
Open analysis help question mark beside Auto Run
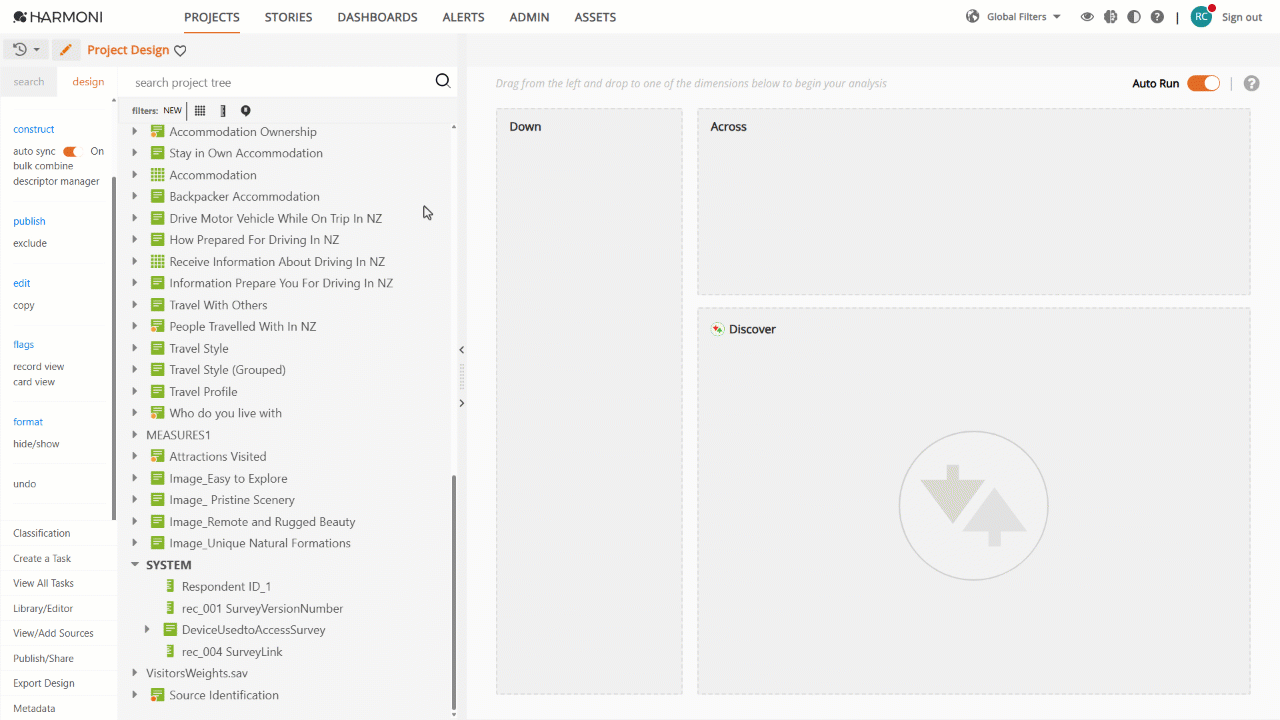tap(1251, 84)
